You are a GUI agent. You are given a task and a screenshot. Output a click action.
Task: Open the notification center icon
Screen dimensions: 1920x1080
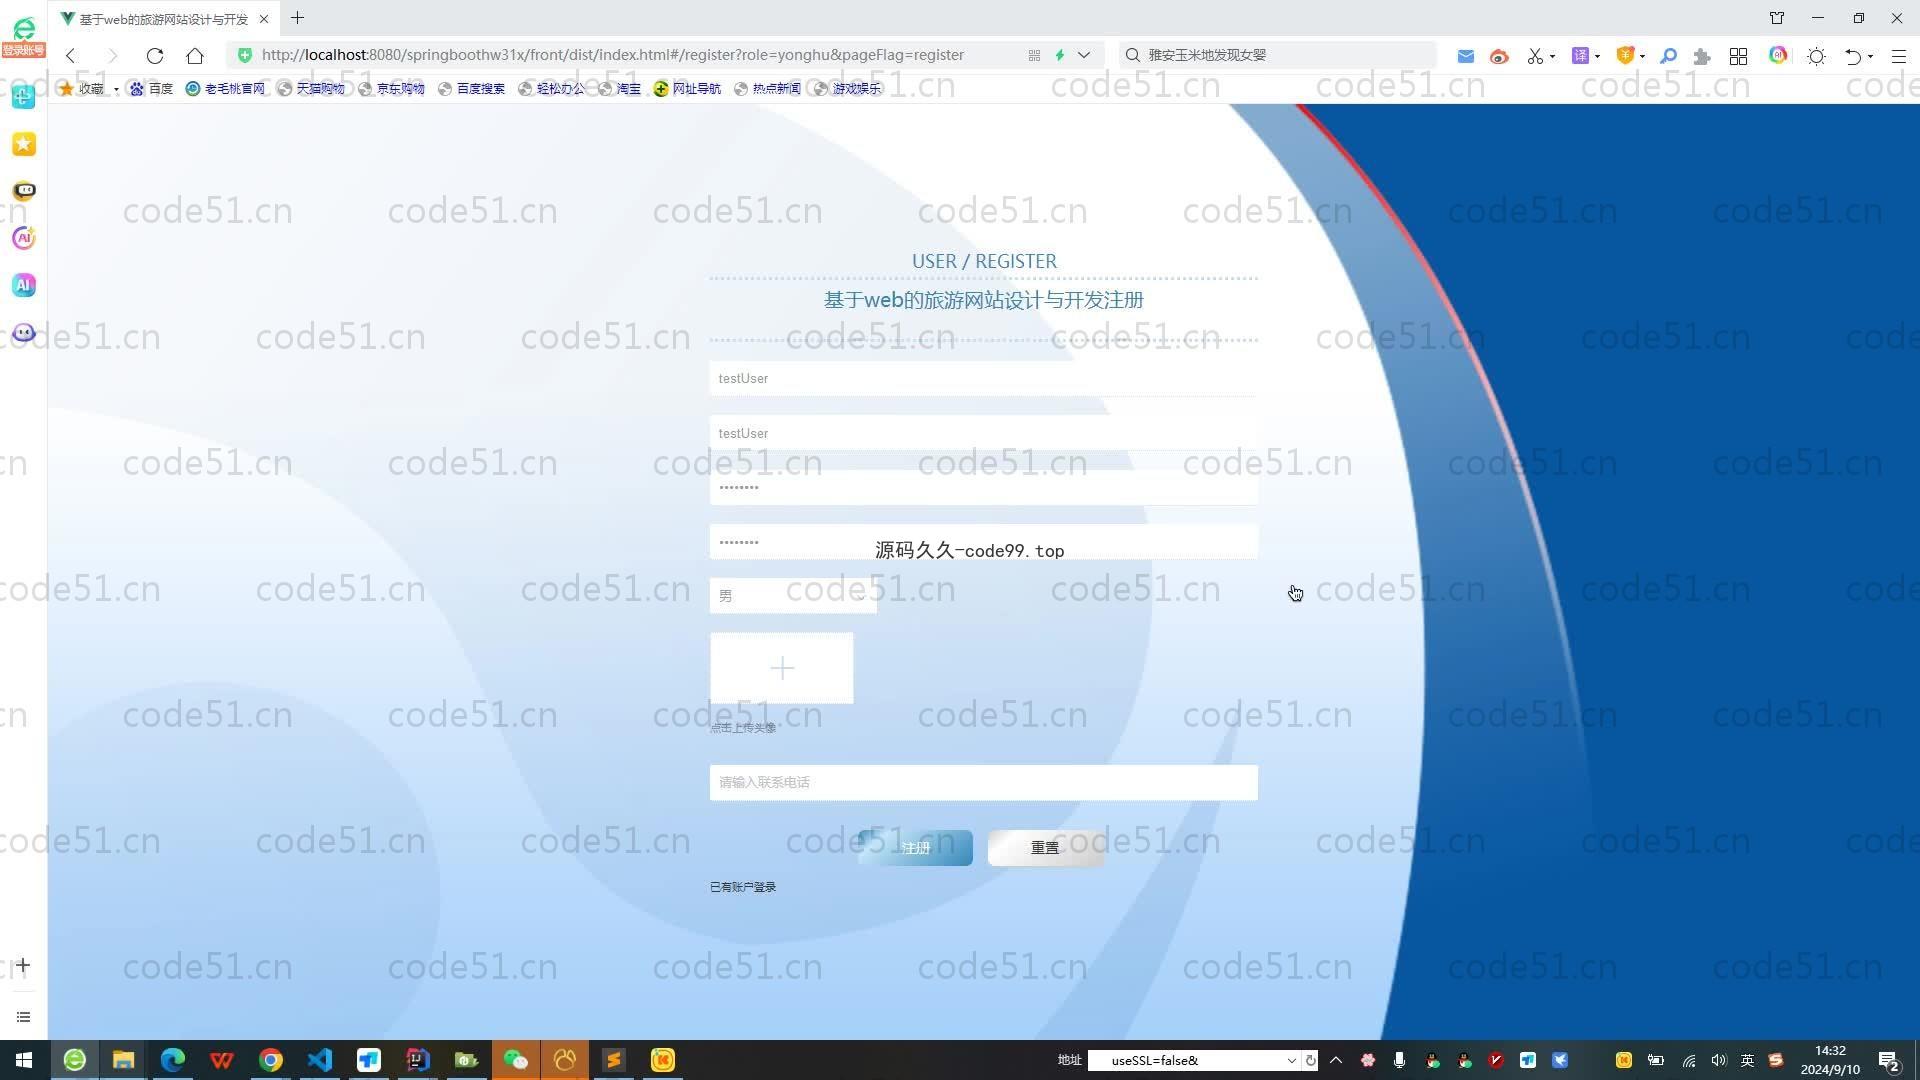(x=1889, y=1060)
